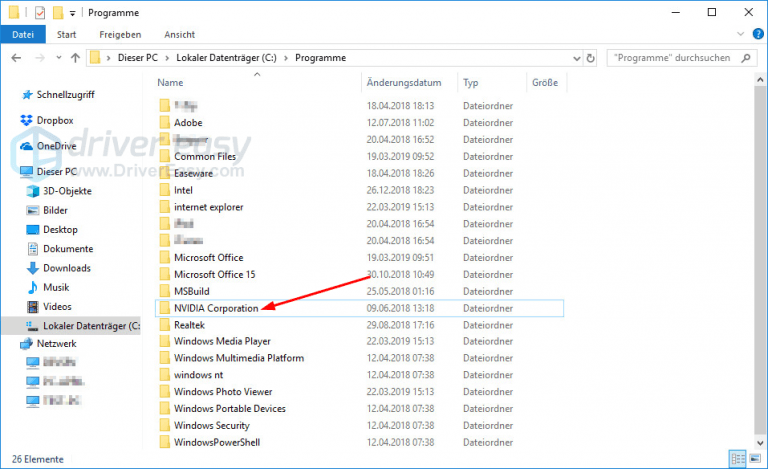This screenshot has width=768, height=469.
Task: Select the Windows Portable Devices folder
Action: (x=230, y=408)
